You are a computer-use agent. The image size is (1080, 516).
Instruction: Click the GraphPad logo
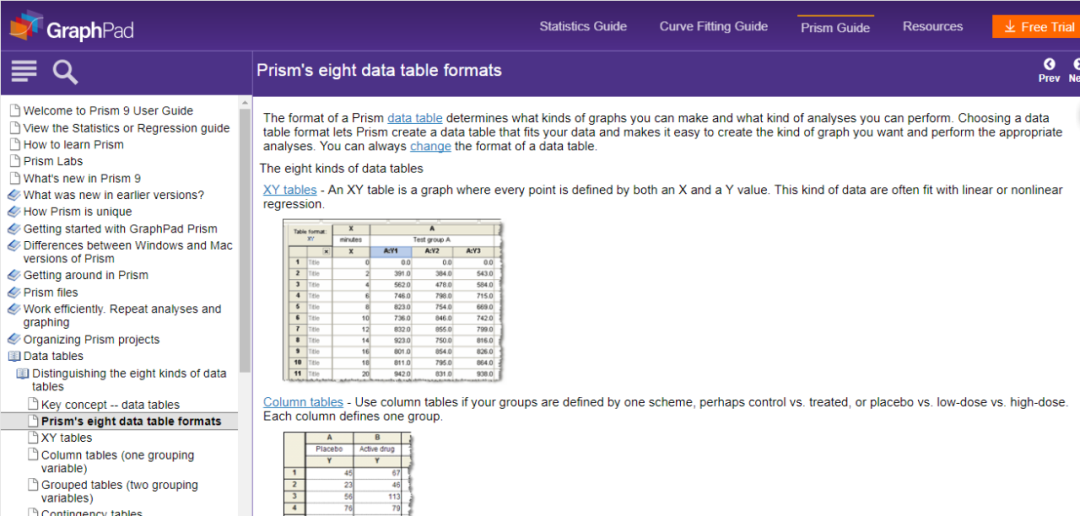71,25
